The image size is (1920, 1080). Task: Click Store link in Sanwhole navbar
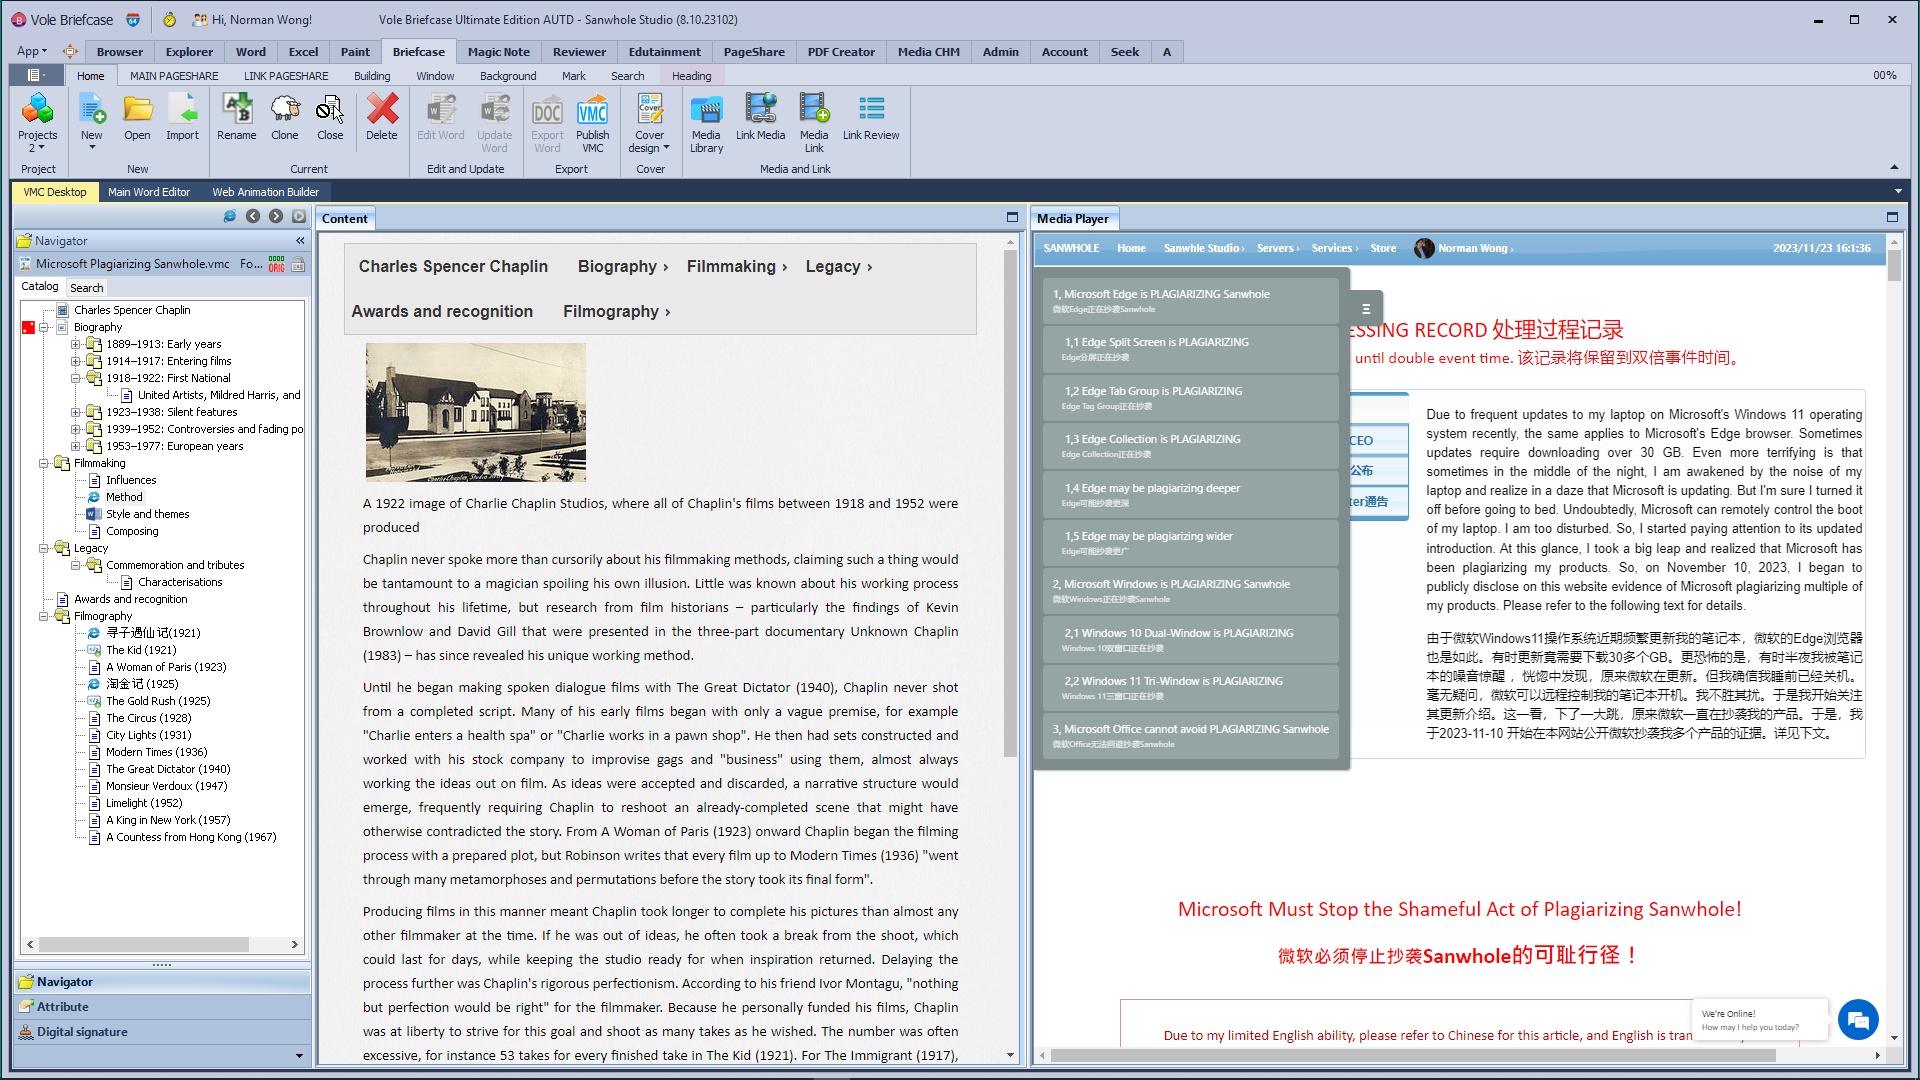click(x=1383, y=248)
